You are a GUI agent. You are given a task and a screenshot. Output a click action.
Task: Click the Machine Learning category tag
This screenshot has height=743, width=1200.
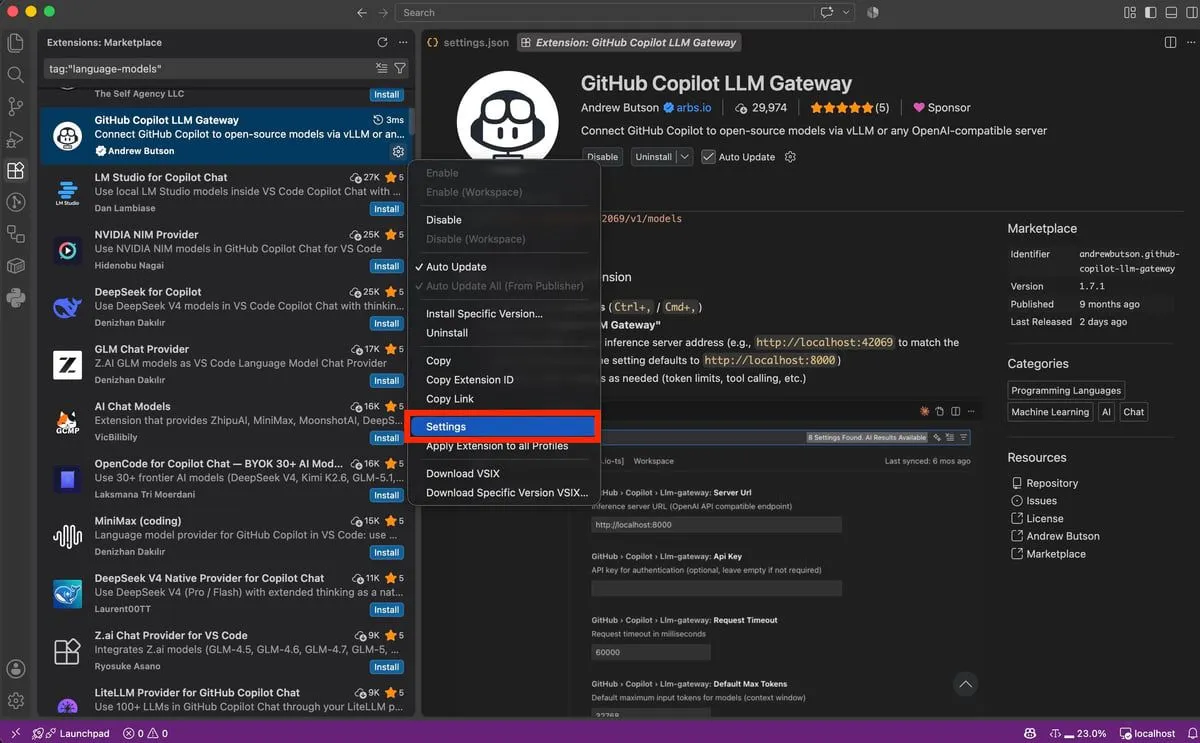[1050, 412]
